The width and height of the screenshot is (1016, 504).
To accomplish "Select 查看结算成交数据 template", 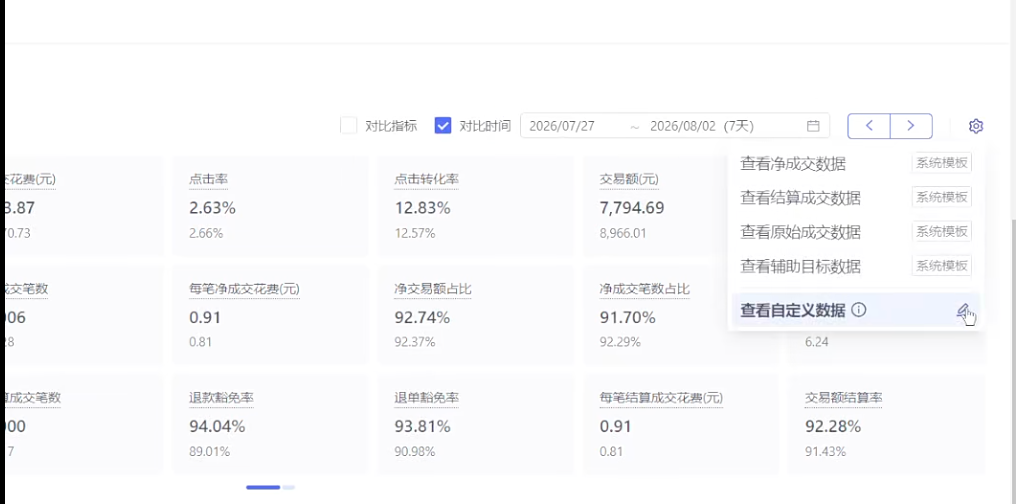I will click(855, 198).
